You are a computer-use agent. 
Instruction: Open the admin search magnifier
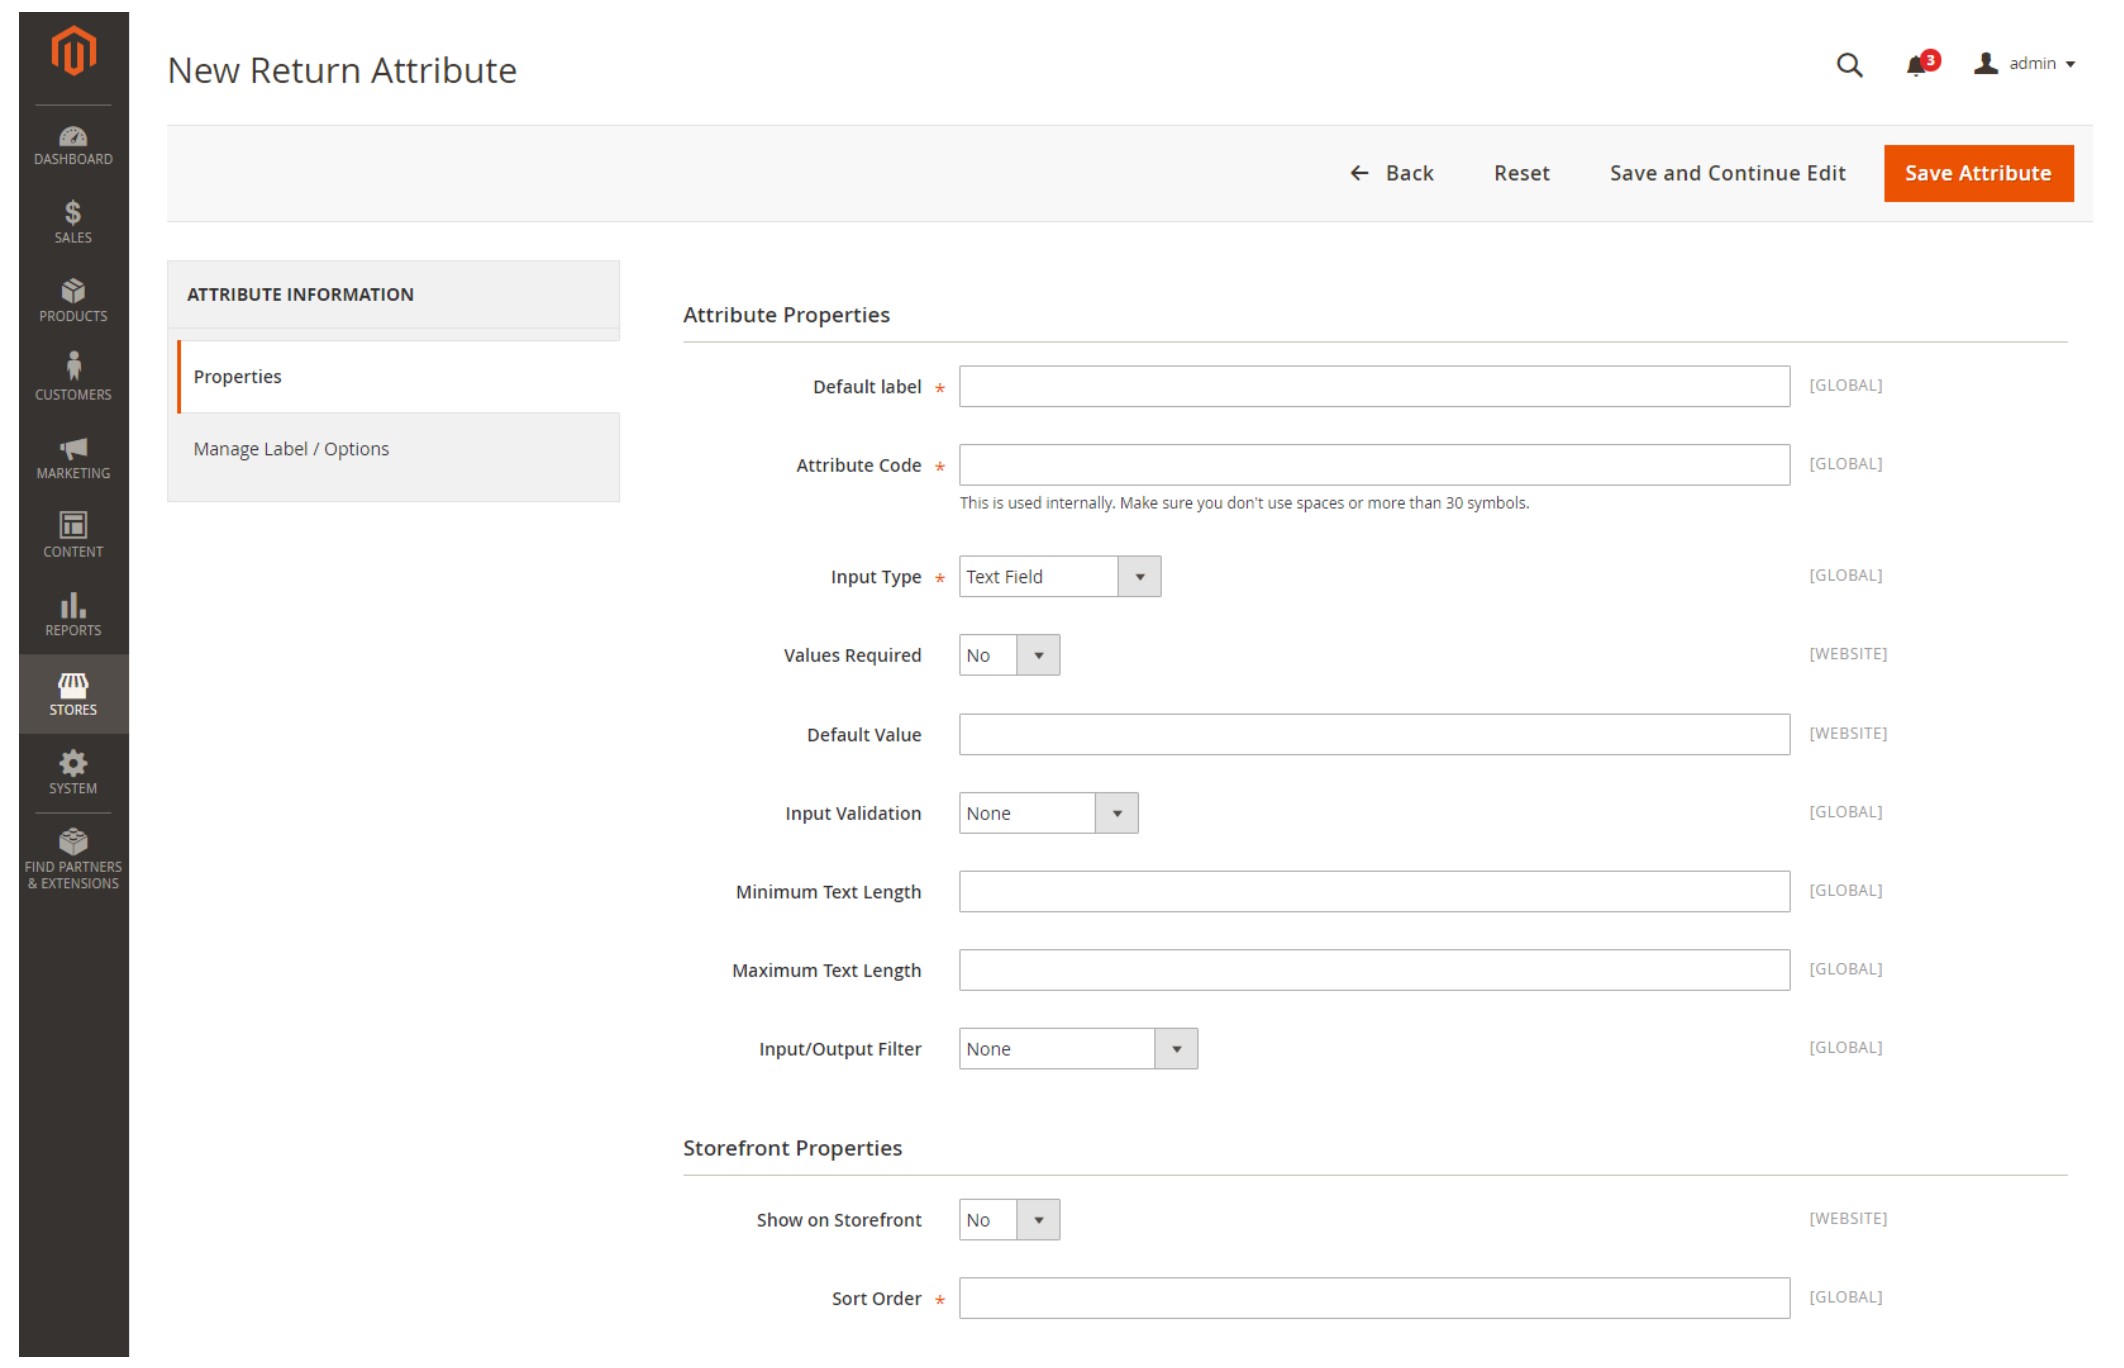(x=1849, y=64)
